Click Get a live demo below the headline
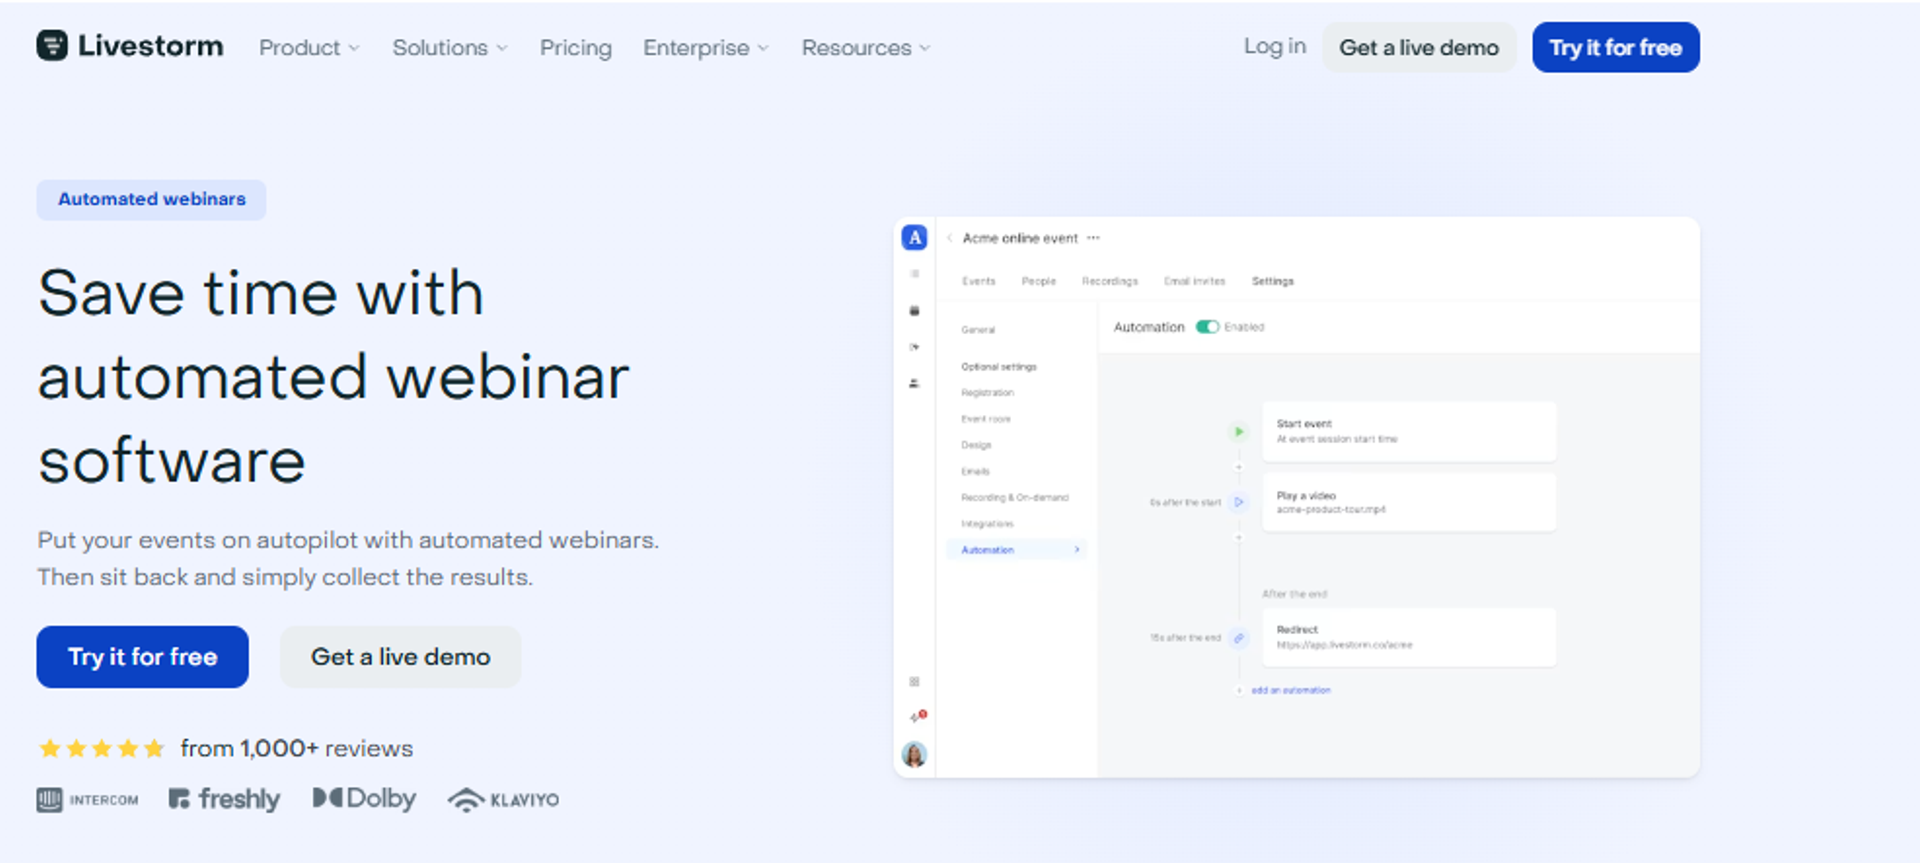The width and height of the screenshot is (1920, 863). click(x=401, y=657)
